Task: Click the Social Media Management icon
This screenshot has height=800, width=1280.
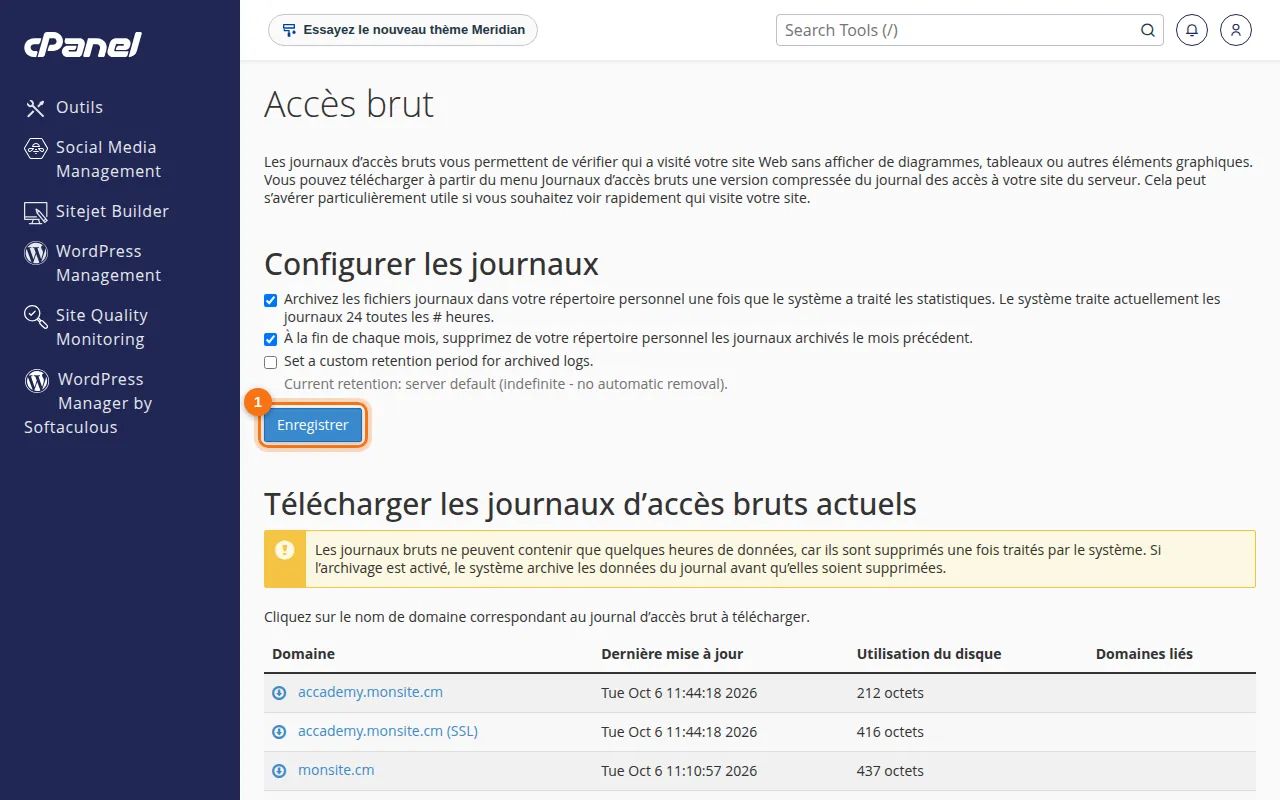Action: point(36,148)
